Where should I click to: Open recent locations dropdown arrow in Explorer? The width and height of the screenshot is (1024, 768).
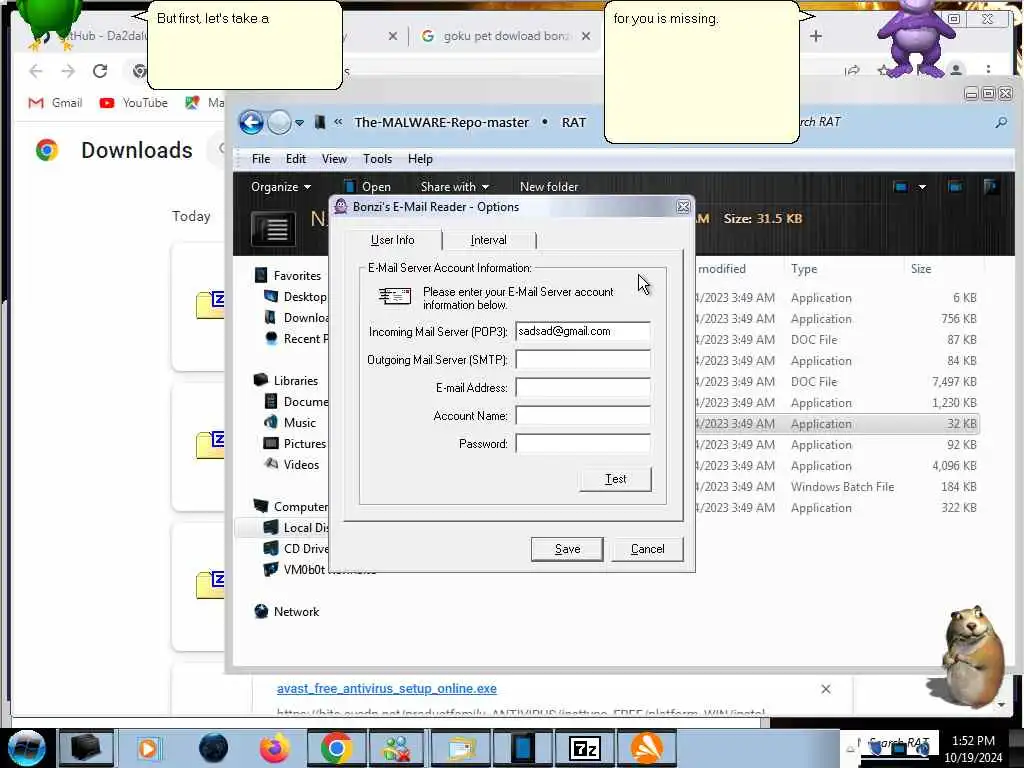coord(299,123)
